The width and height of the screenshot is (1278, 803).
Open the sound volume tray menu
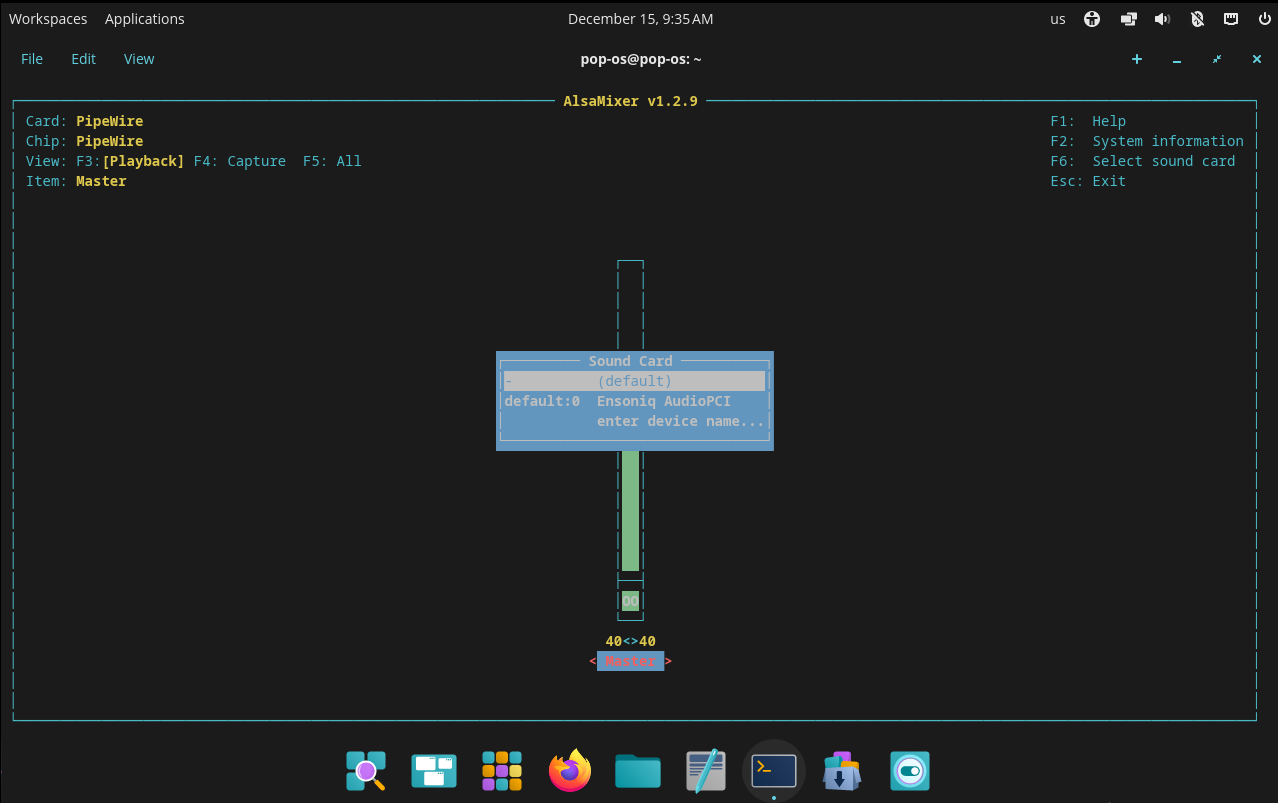1162,19
